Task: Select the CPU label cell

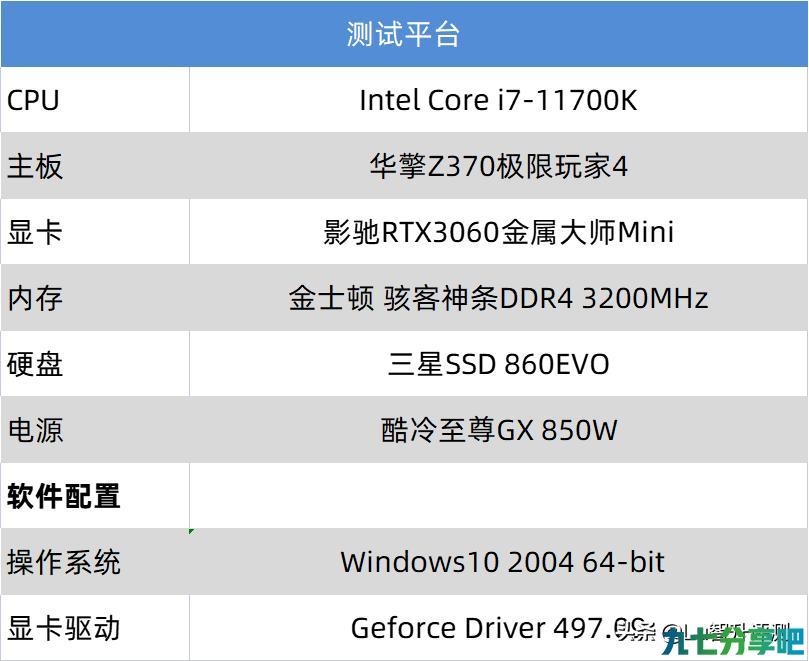Action: pos(95,100)
